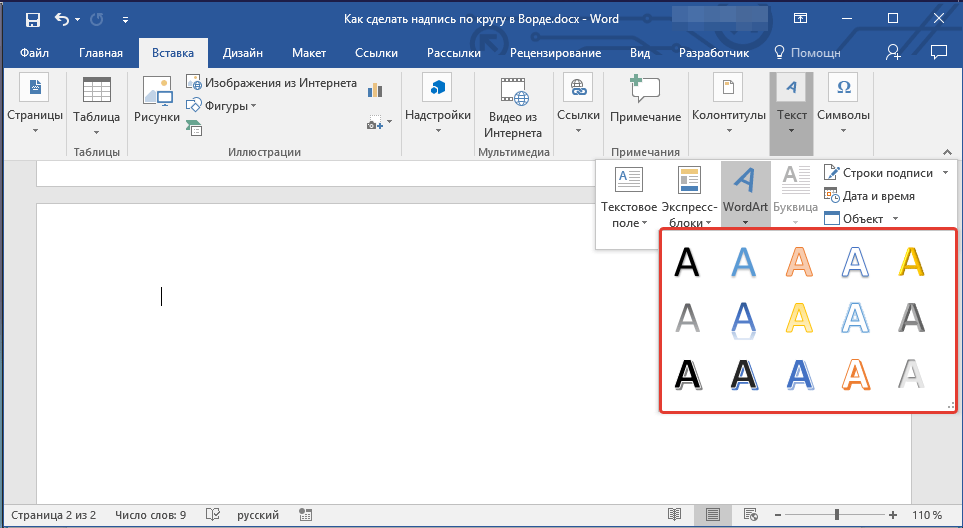Open the spelling check icon in status bar
Screen dimensions: 963x528
[x=212, y=515]
